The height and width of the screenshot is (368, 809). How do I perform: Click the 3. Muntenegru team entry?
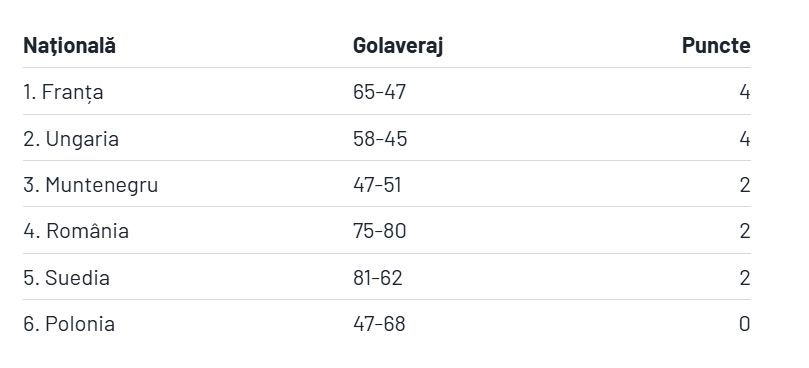tap(90, 185)
